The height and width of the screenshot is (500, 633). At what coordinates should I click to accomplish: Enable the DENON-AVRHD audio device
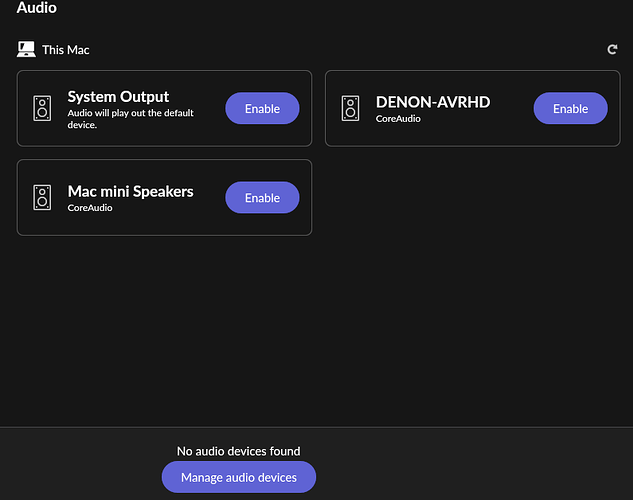(570, 108)
